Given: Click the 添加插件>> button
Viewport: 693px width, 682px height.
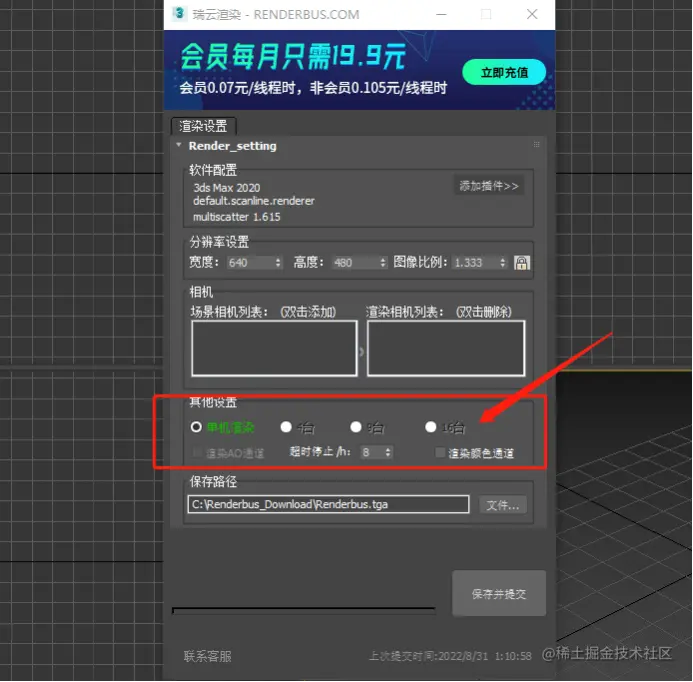Looking at the screenshot, I should pyautogui.click(x=489, y=186).
